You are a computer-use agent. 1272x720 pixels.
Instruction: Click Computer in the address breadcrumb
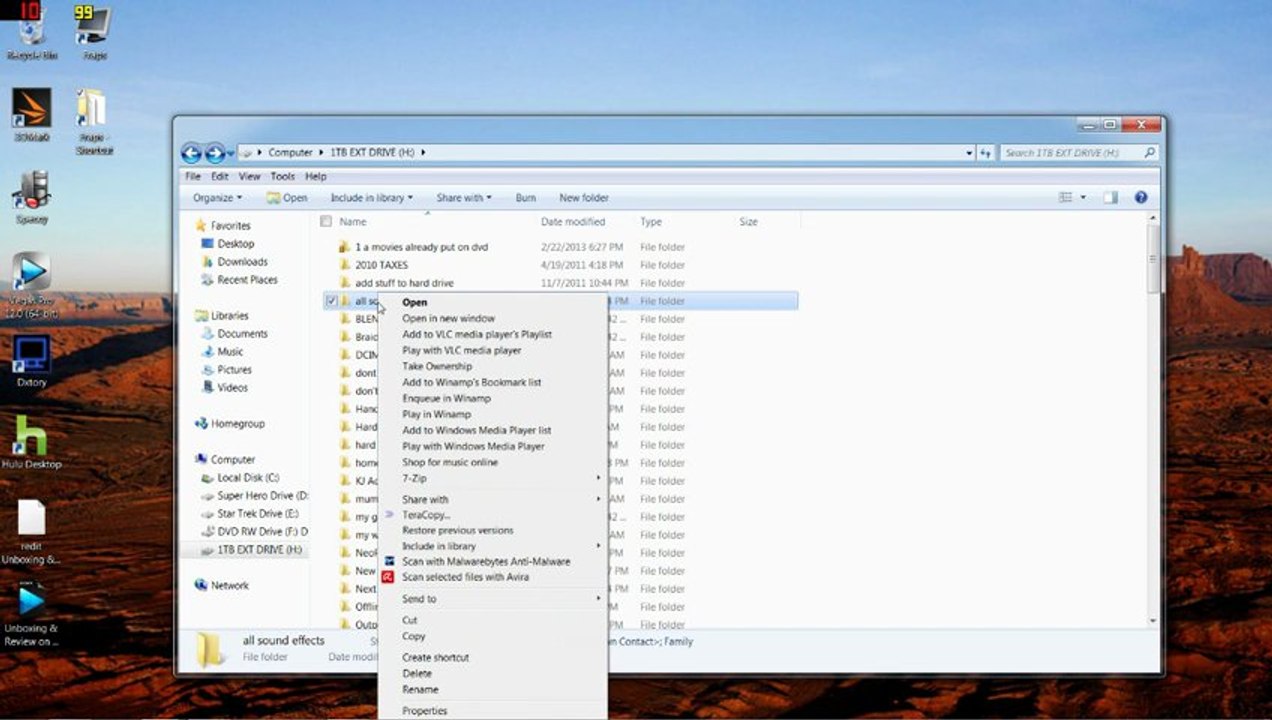click(x=290, y=153)
